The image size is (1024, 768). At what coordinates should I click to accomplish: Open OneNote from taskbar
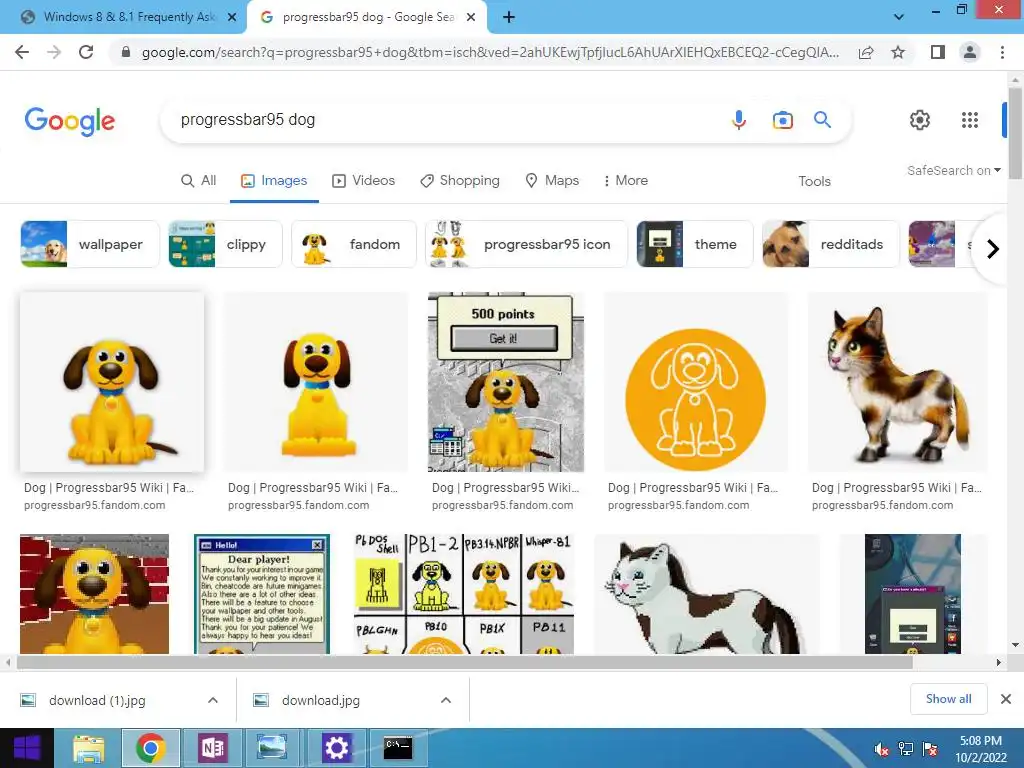click(212, 748)
